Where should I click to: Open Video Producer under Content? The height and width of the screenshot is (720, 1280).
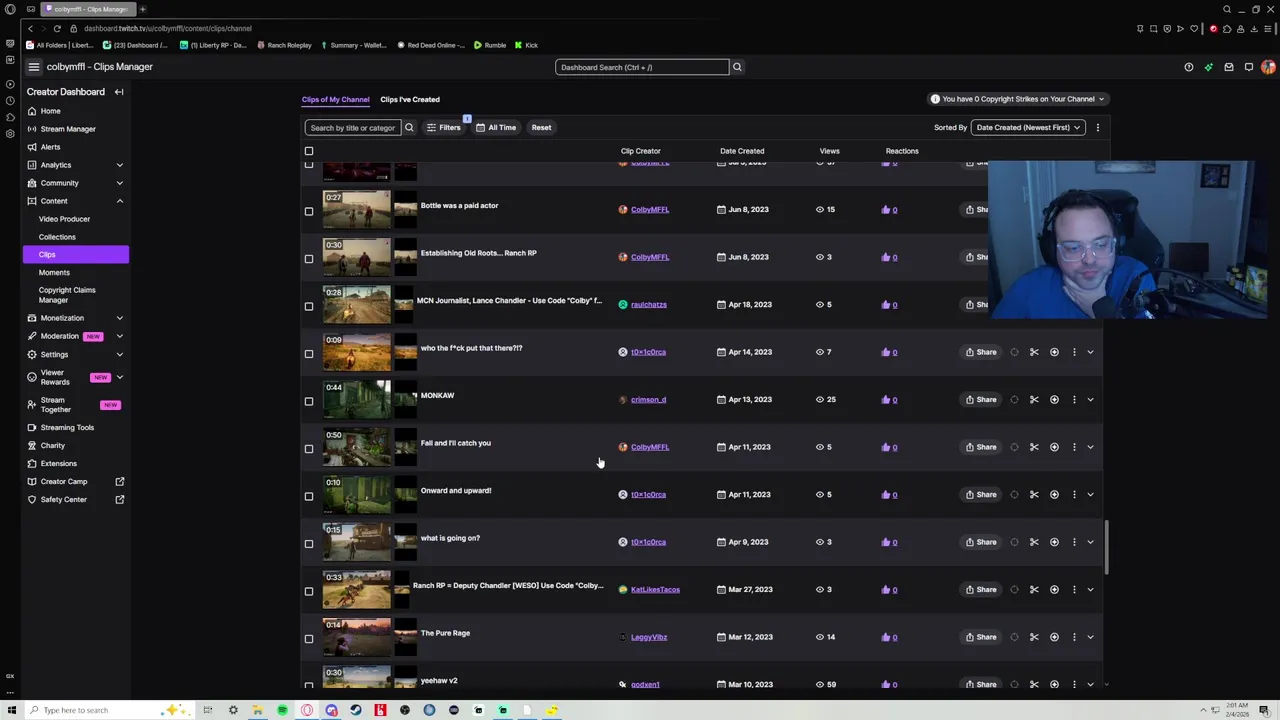coord(64,219)
